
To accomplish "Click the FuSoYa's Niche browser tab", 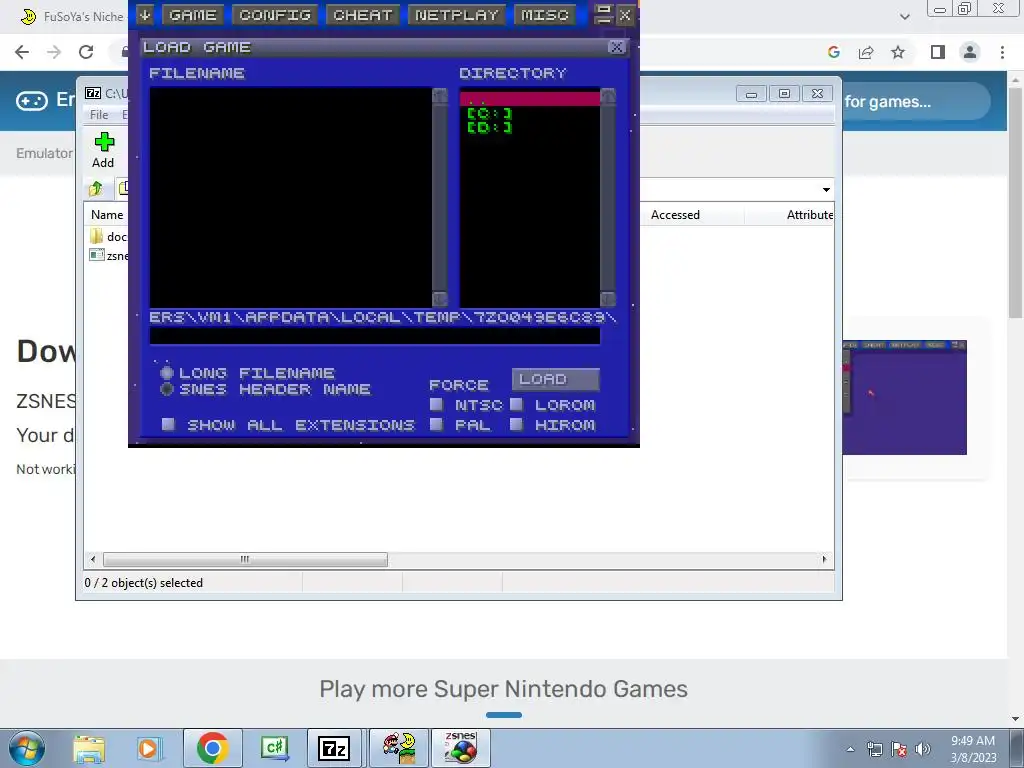I will (72, 16).
